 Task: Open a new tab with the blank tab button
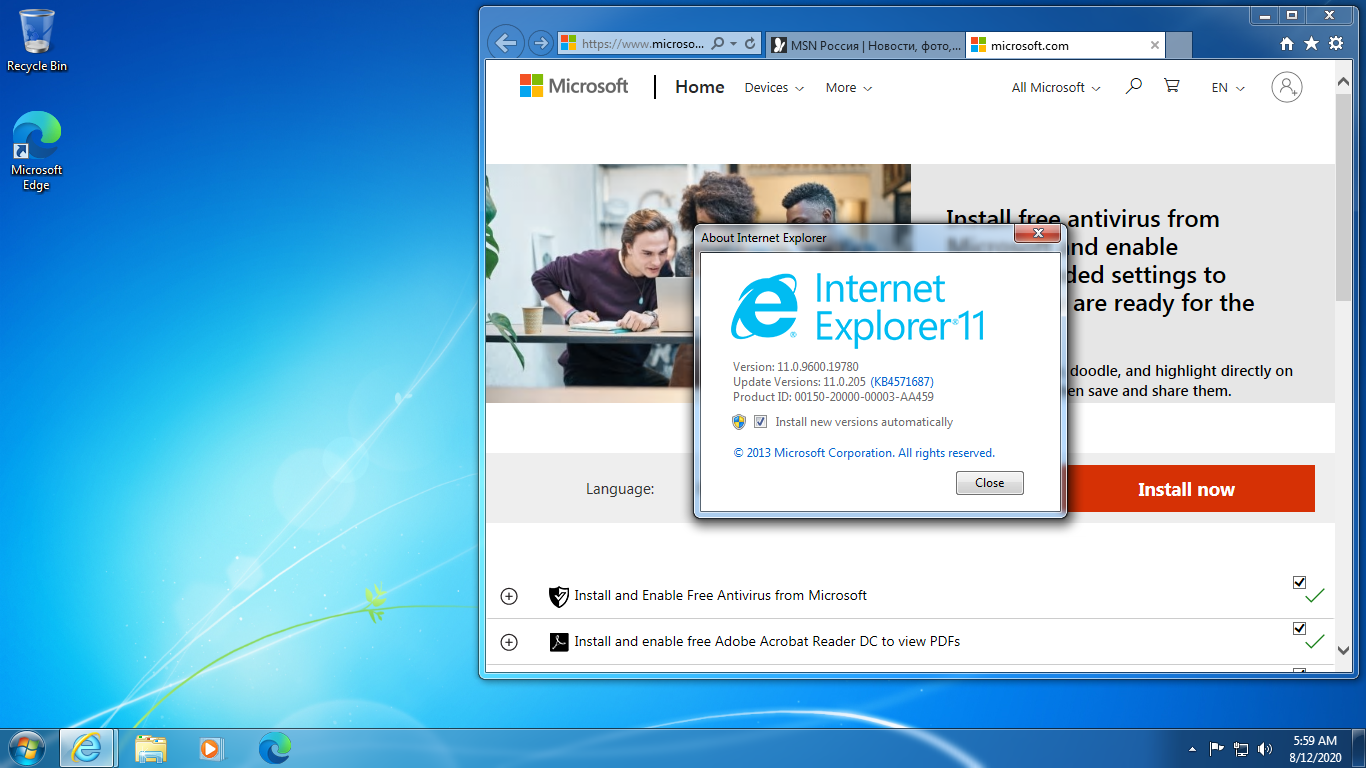[1179, 45]
